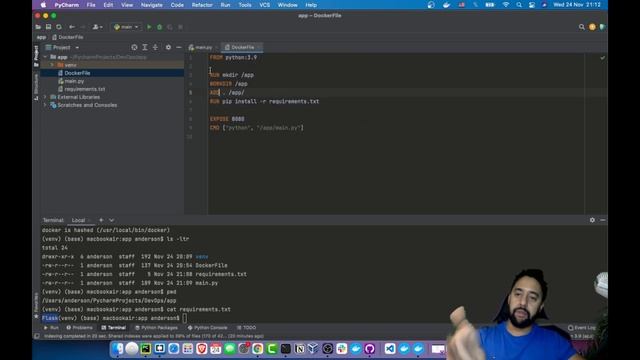The width and height of the screenshot is (640, 360).
Task: Click Collapse All in Project panel
Action: pyautogui.click(x=155, y=47)
